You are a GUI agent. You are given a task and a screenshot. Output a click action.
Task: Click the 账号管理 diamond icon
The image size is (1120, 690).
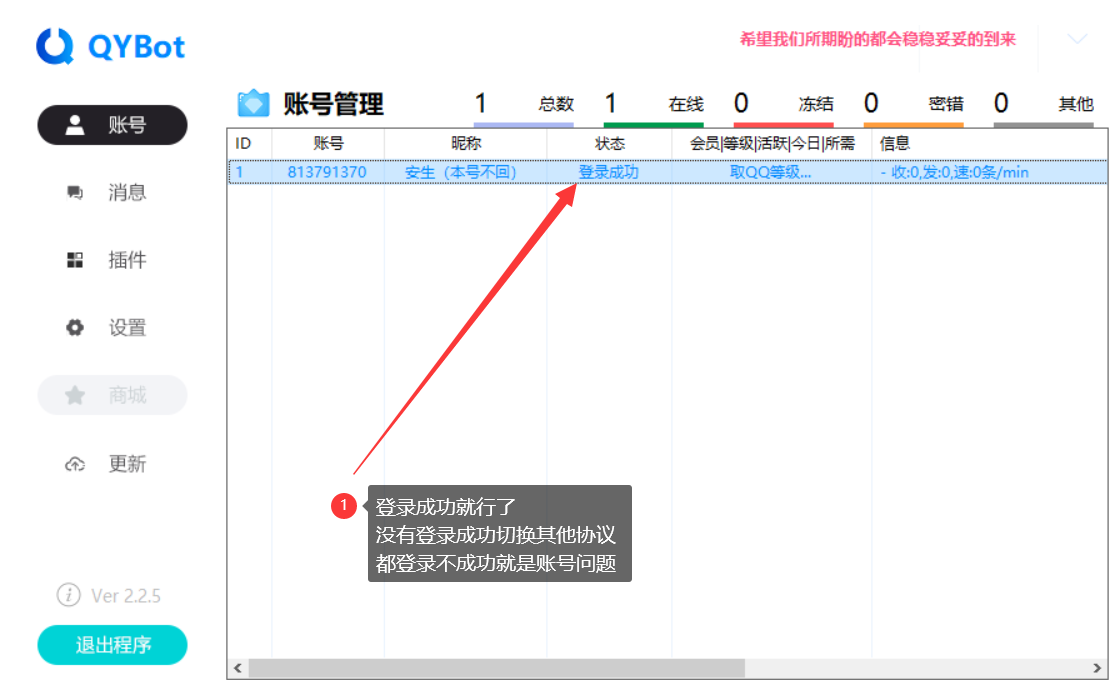pos(253,104)
